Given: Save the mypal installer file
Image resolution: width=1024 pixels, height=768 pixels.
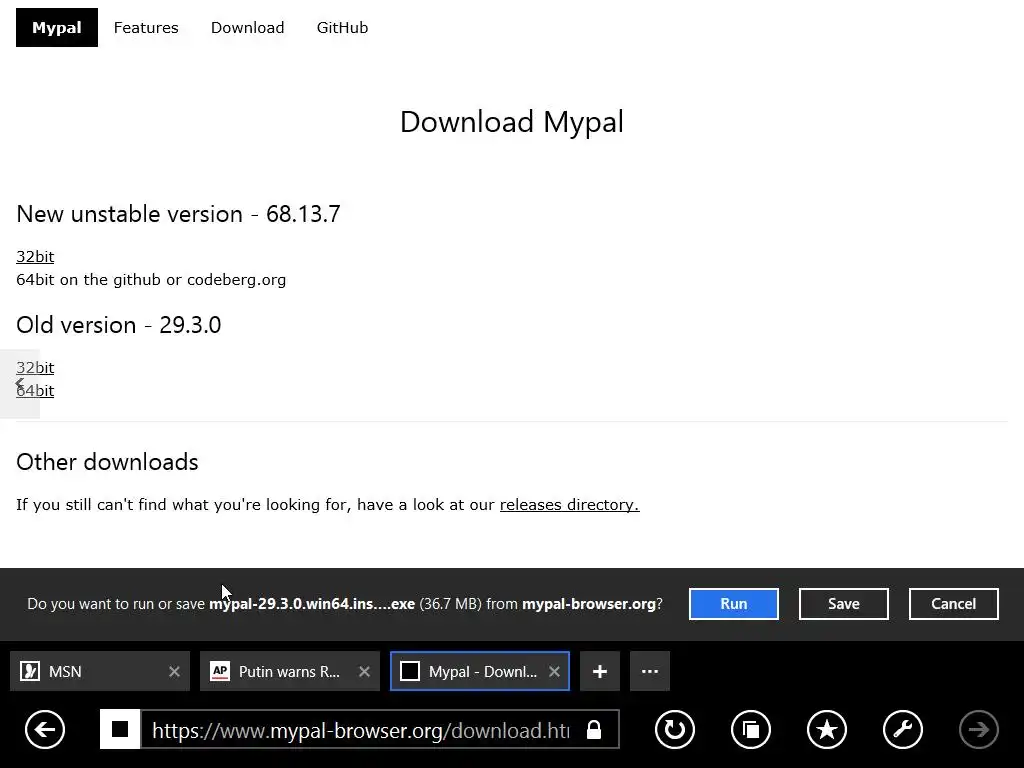Looking at the screenshot, I should click(x=844, y=604).
